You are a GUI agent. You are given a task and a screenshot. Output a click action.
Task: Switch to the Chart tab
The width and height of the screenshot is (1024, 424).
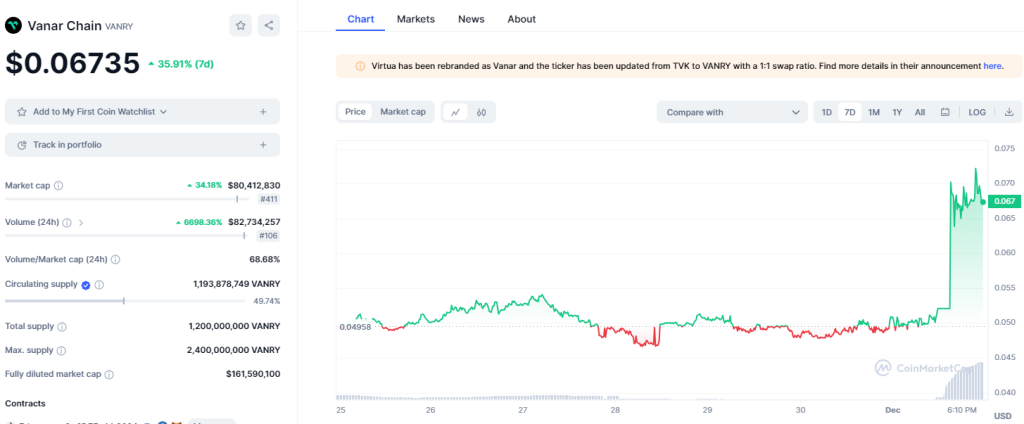pos(360,19)
